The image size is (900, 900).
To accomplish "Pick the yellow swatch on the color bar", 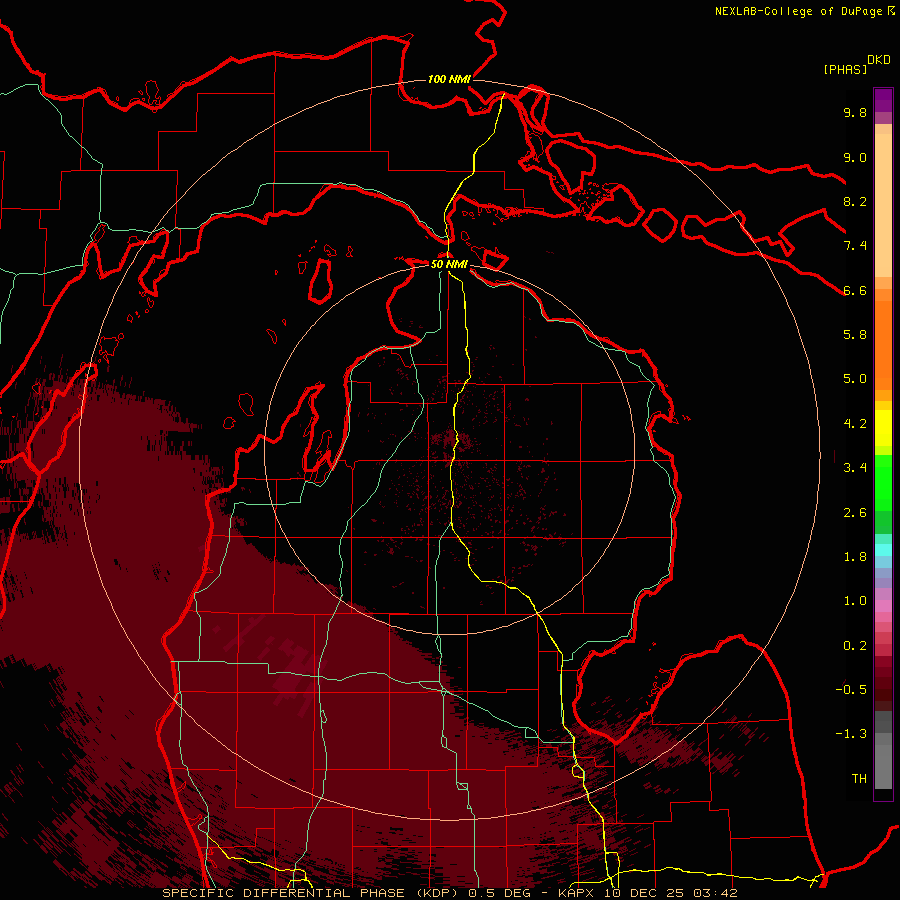I will pos(883,428).
